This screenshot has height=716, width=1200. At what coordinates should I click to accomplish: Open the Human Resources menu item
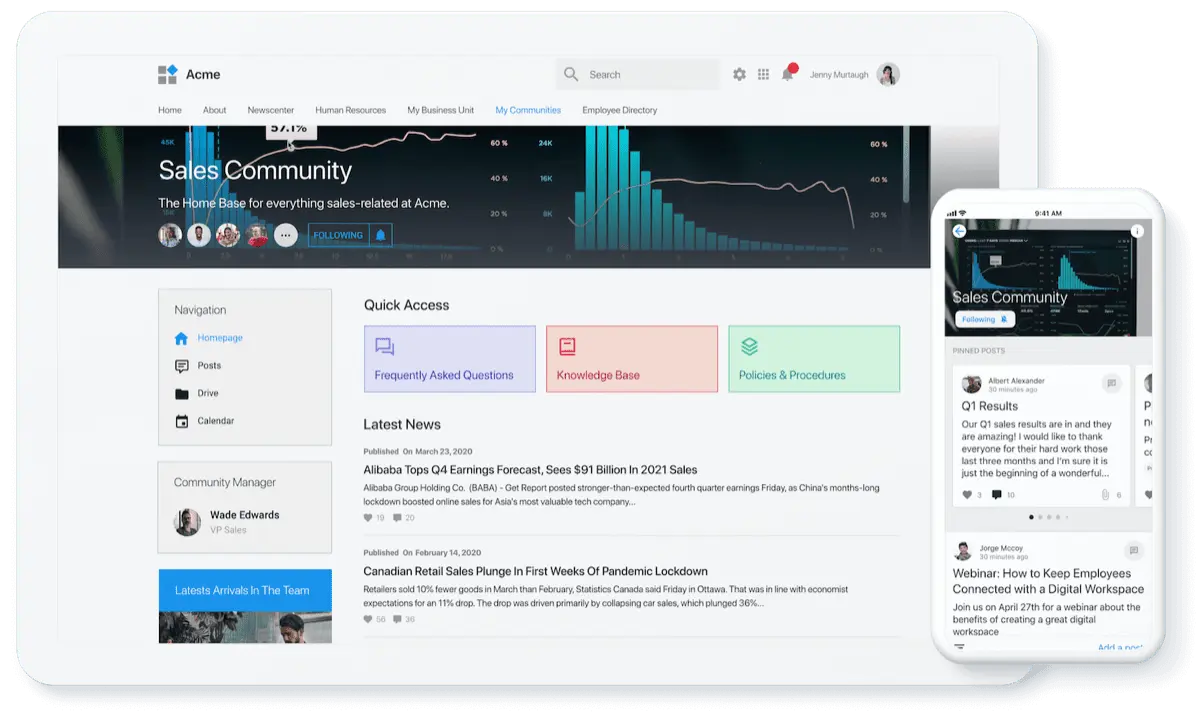coord(350,110)
